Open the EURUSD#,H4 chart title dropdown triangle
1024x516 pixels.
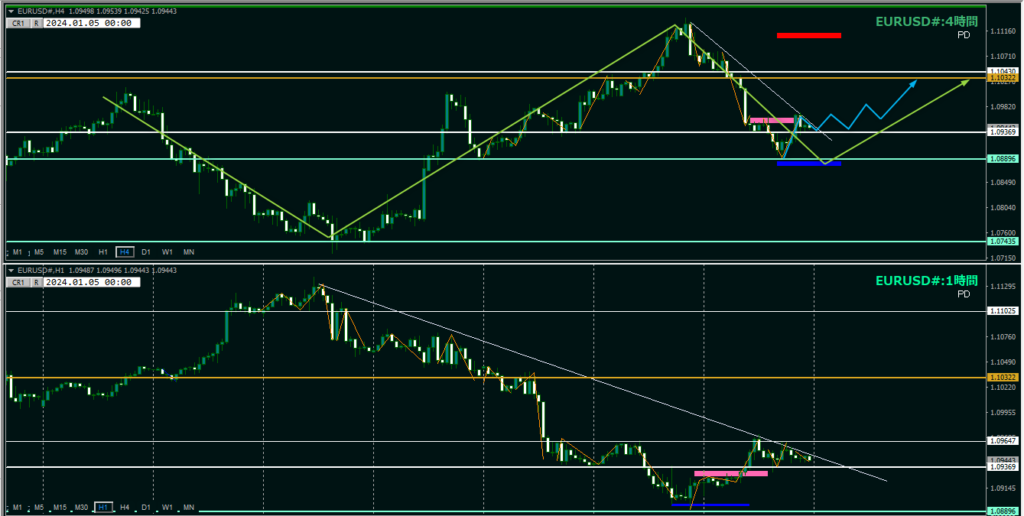click(x=10, y=11)
